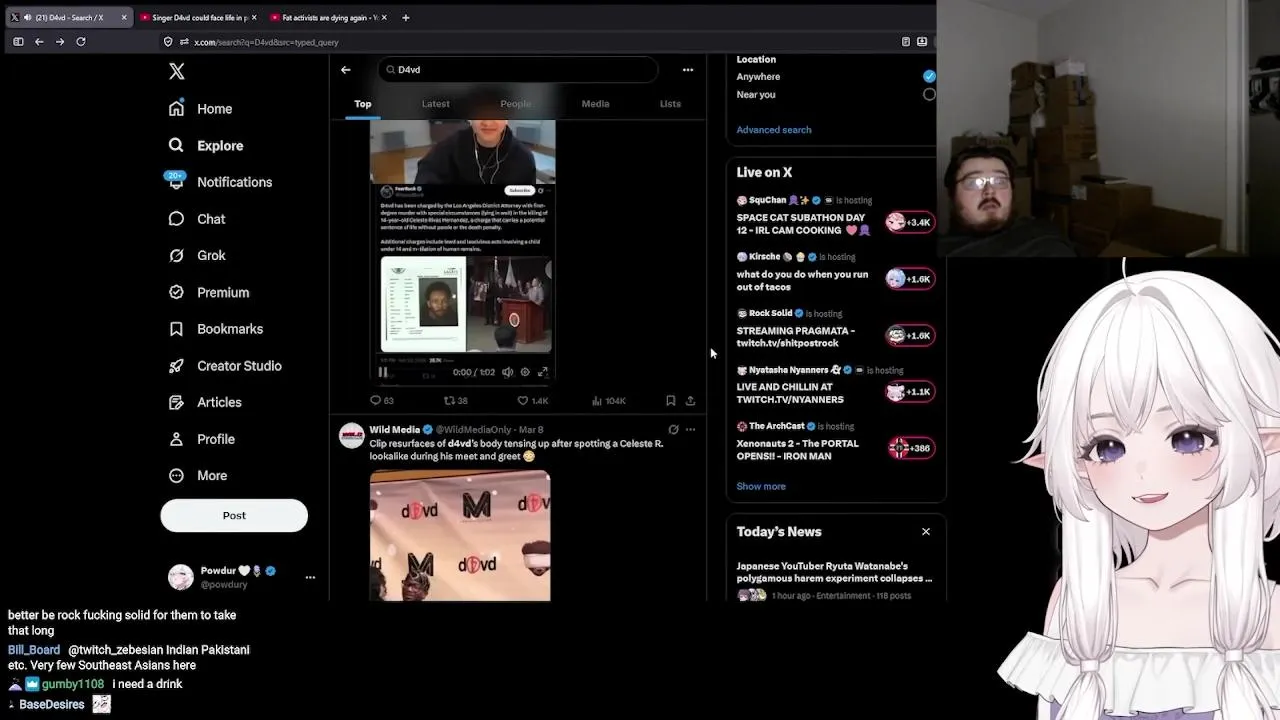This screenshot has width=1280, height=720.
Task: Open Advanced search link
Action: pos(774,130)
